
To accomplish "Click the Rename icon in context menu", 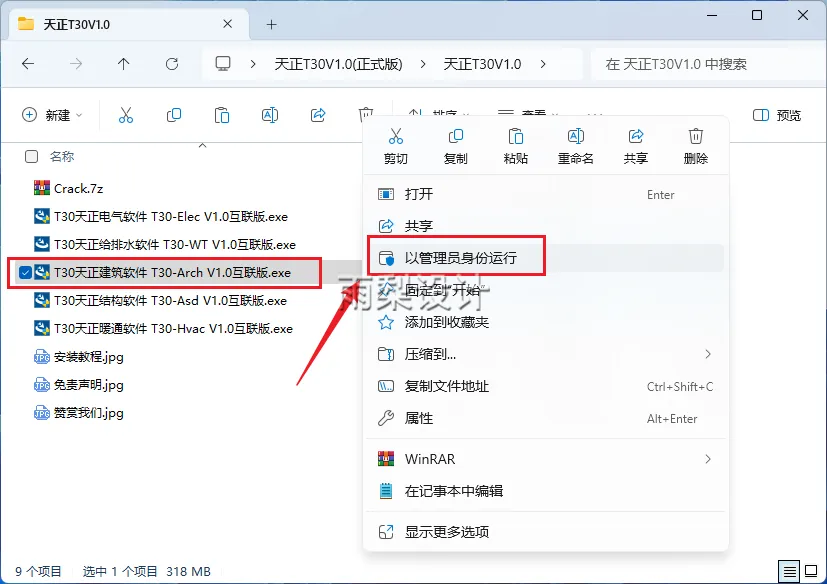I will (575, 136).
